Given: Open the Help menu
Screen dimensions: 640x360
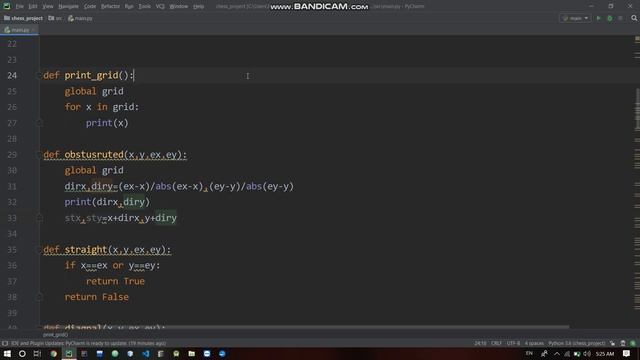Looking at the screenshot, I should pos(198,7).
